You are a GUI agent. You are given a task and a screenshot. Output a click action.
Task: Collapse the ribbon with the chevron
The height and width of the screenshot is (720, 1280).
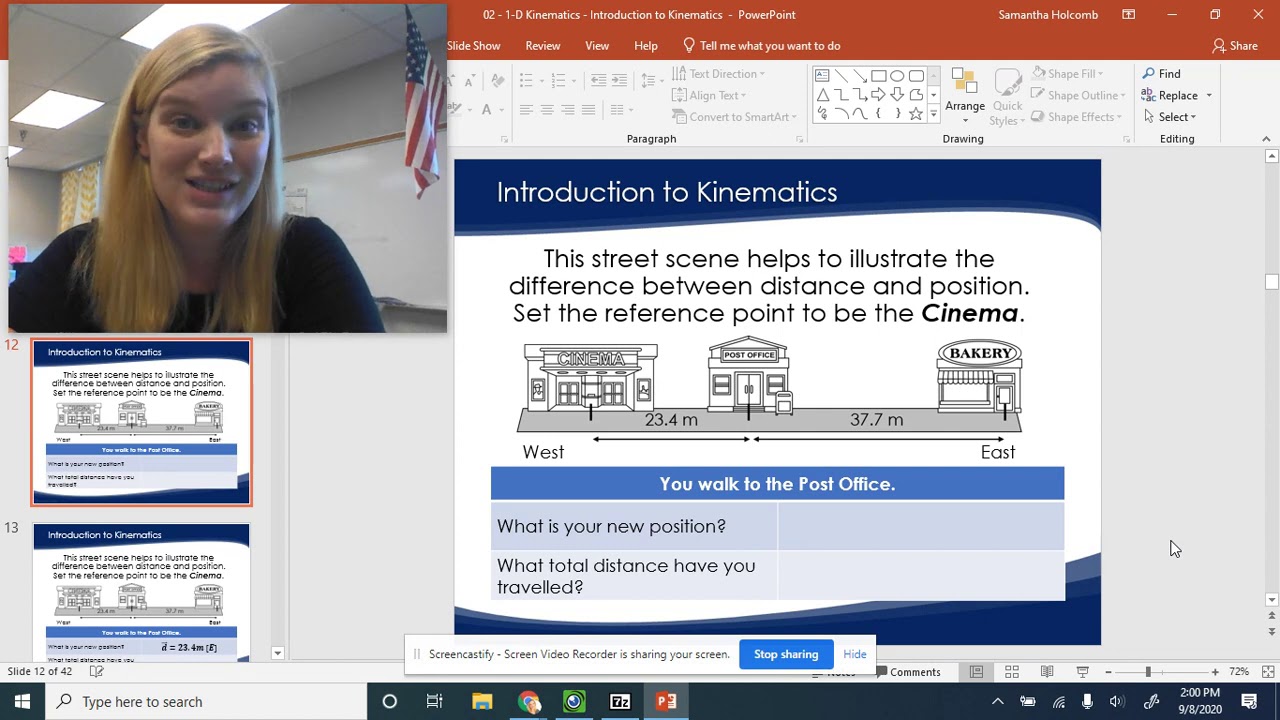tap(1267, 139)
